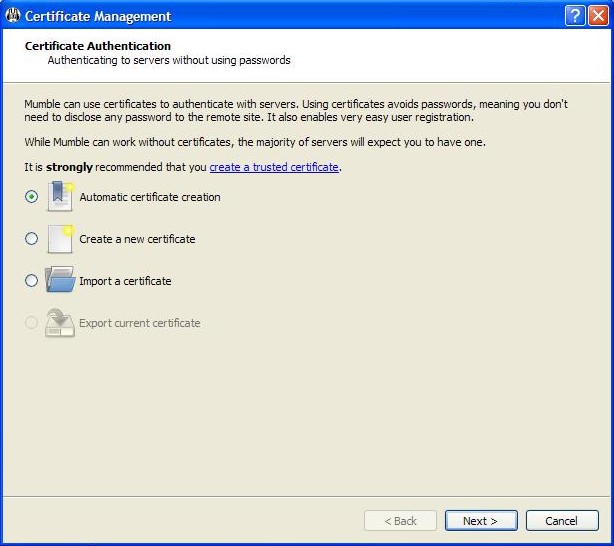
Task: Select the Automatic certificate creation radio button
Action: 31,196
